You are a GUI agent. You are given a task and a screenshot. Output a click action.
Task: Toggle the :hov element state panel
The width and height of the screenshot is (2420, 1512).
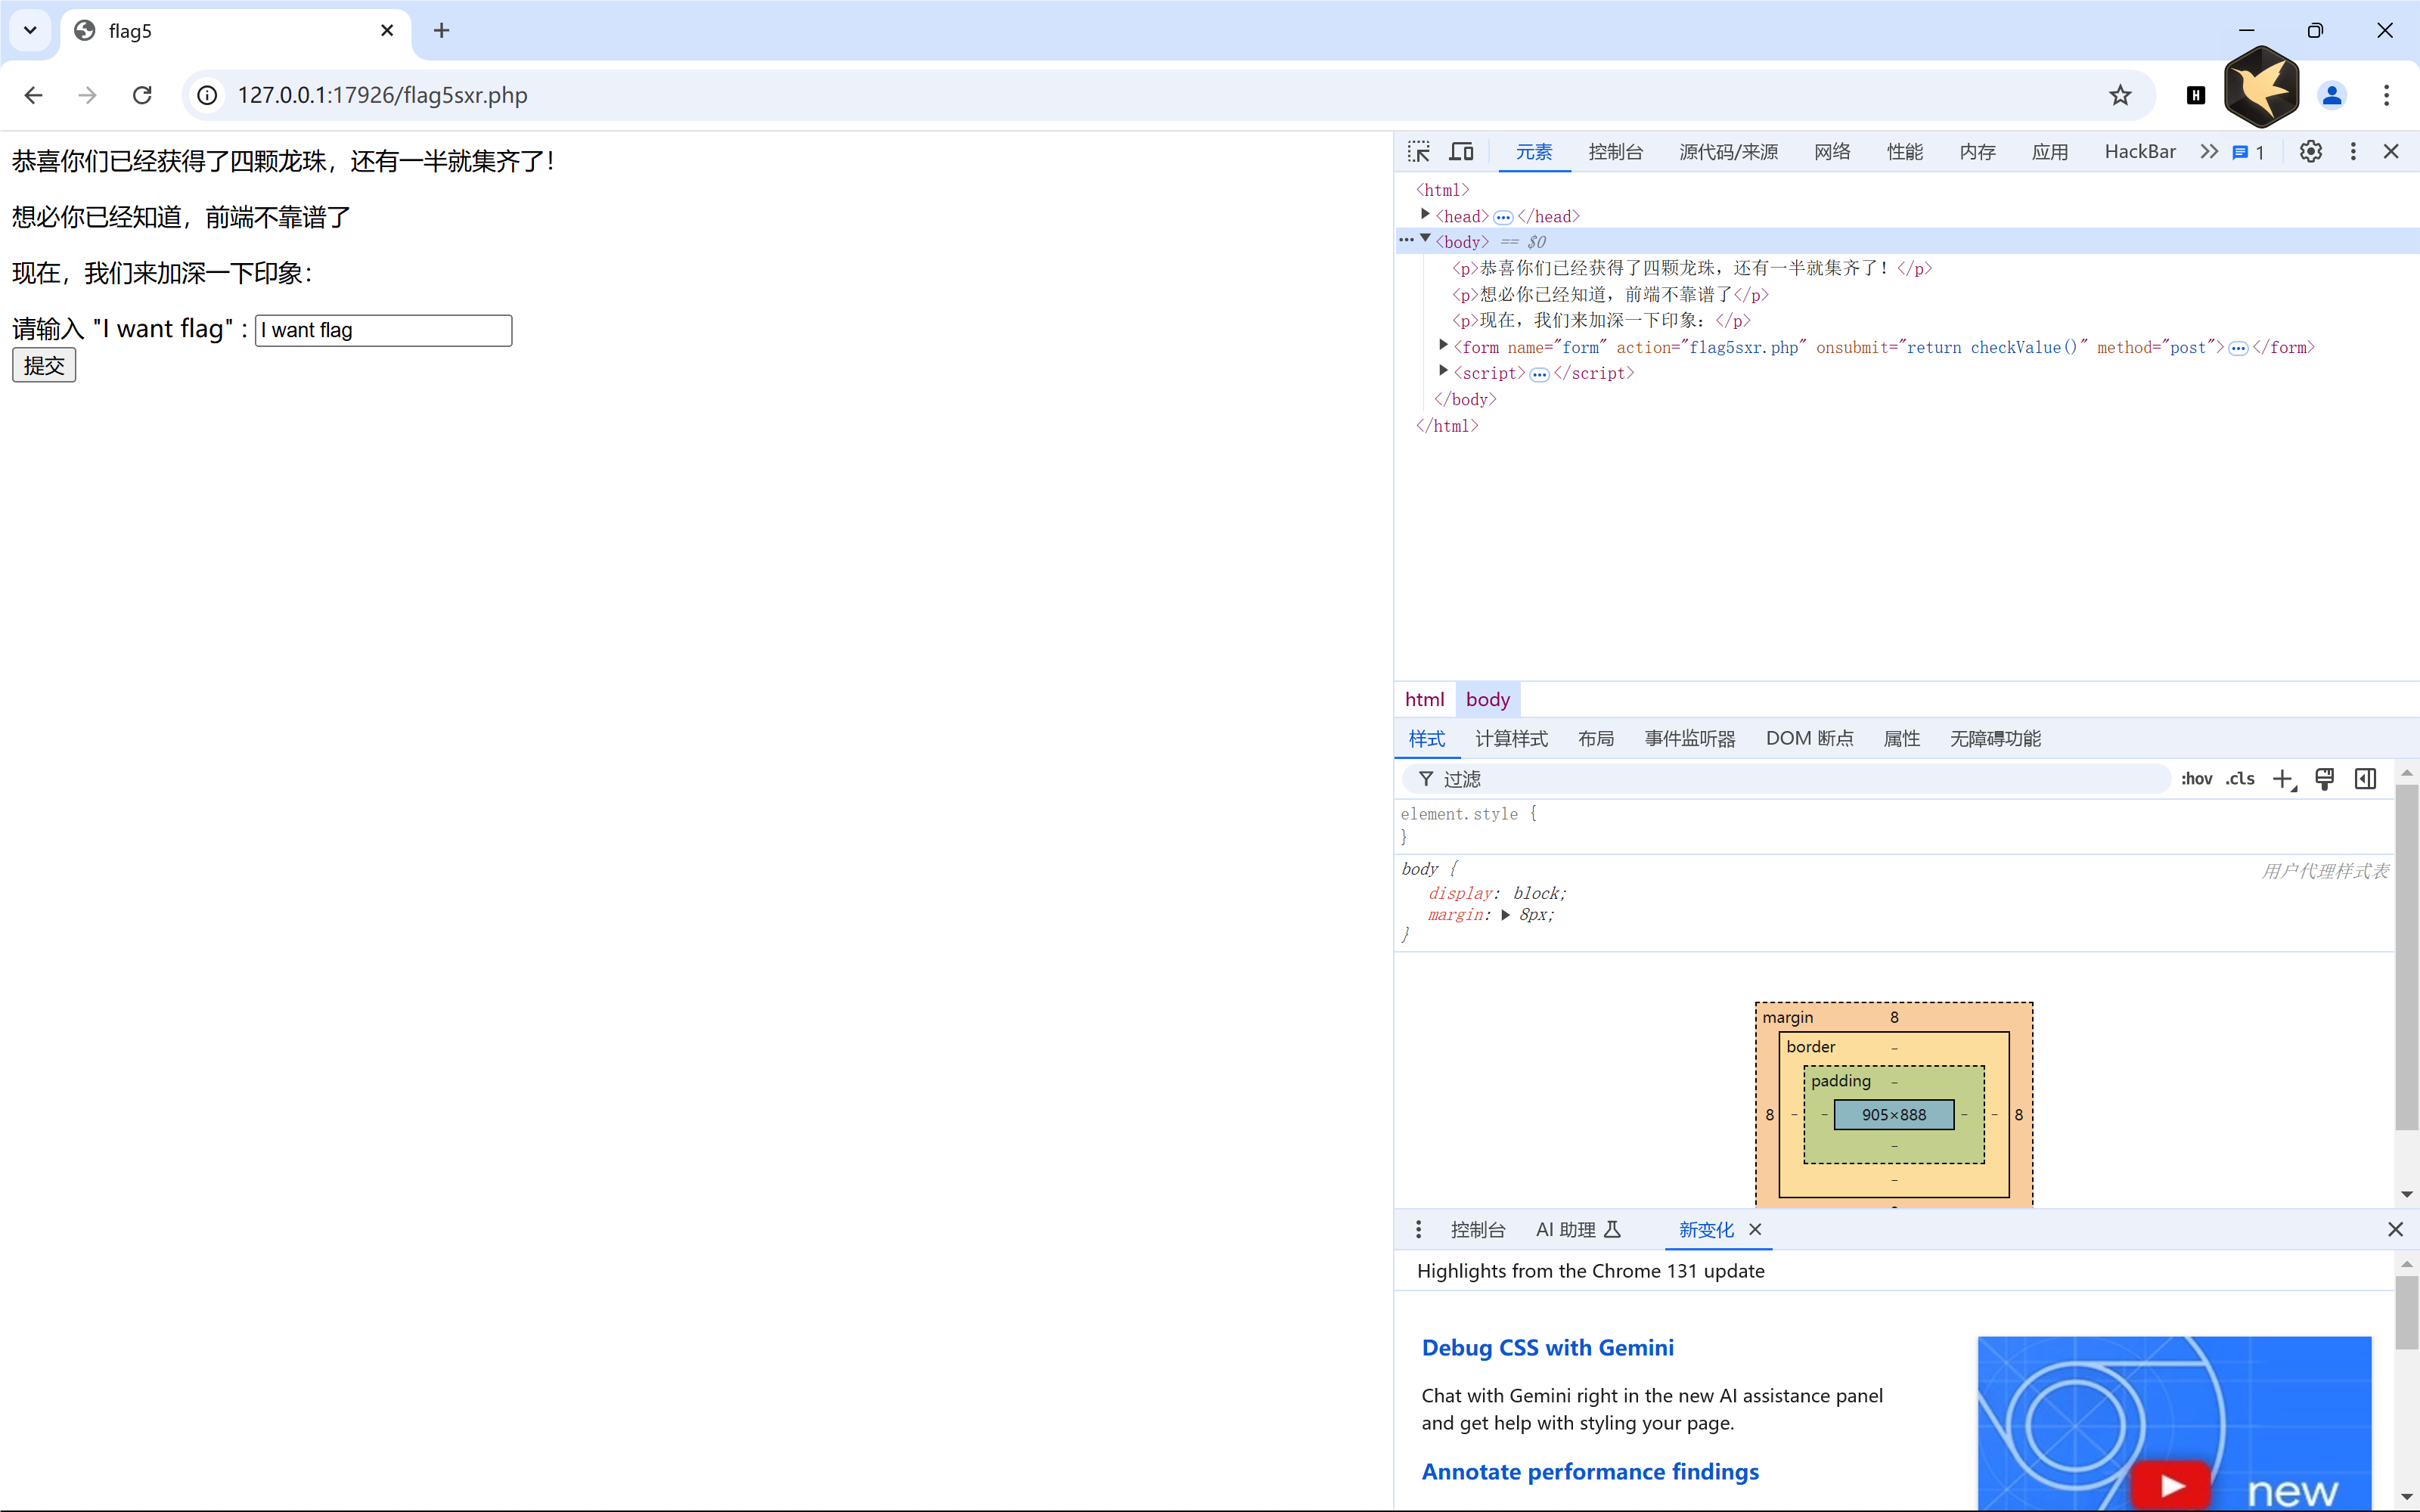pos(2196,779)
